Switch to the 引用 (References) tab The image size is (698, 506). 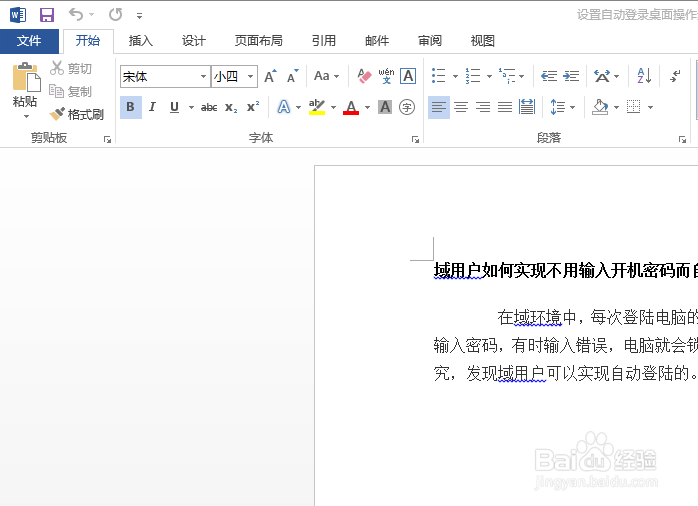click(324, 41)
